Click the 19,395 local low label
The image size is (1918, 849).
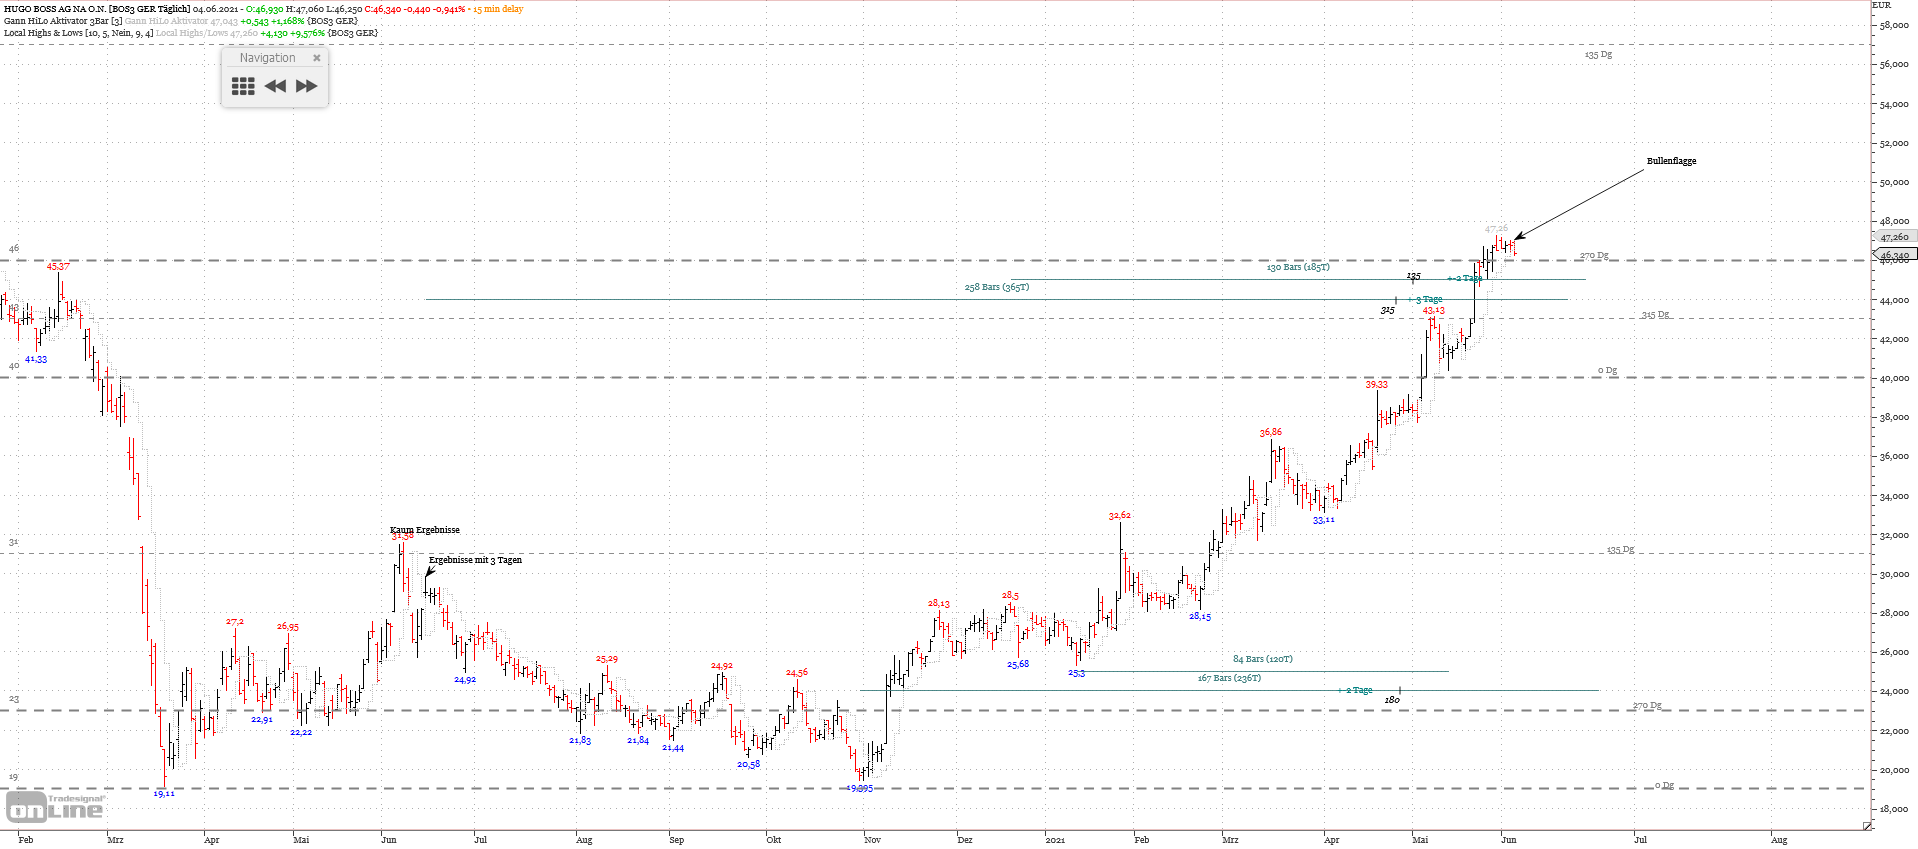pyautogui.click(x=860, y=788)
